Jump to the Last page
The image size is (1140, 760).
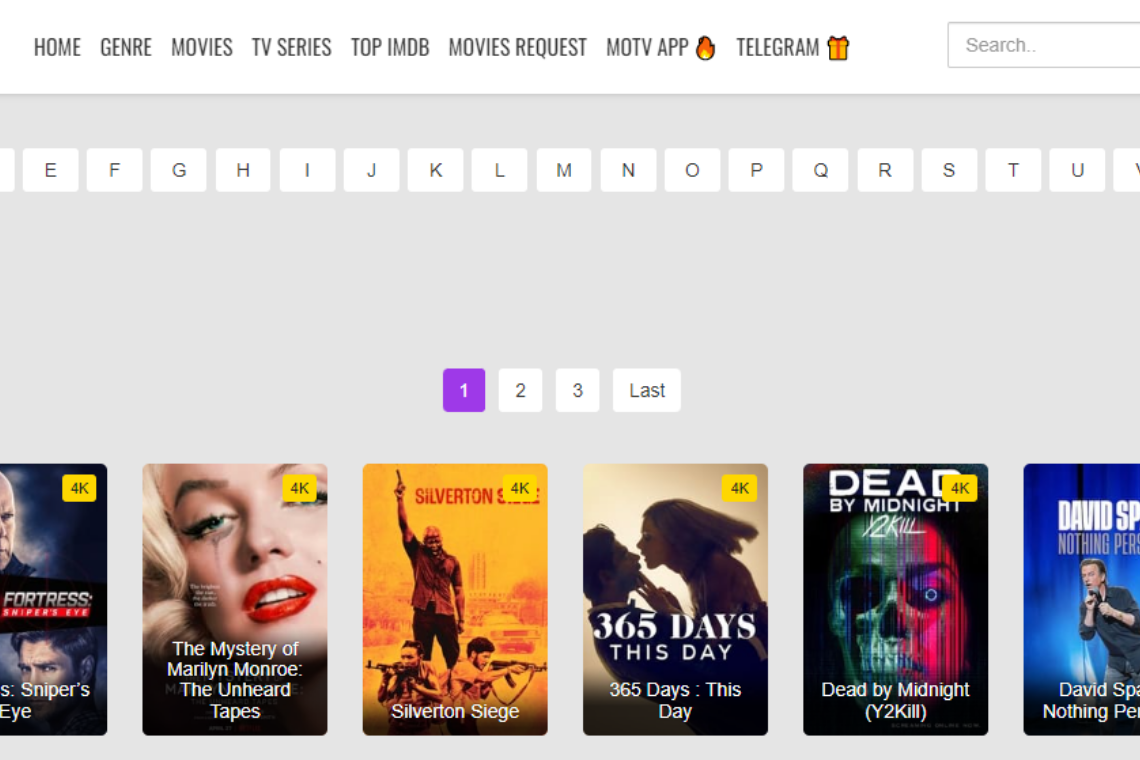[647, 391]
